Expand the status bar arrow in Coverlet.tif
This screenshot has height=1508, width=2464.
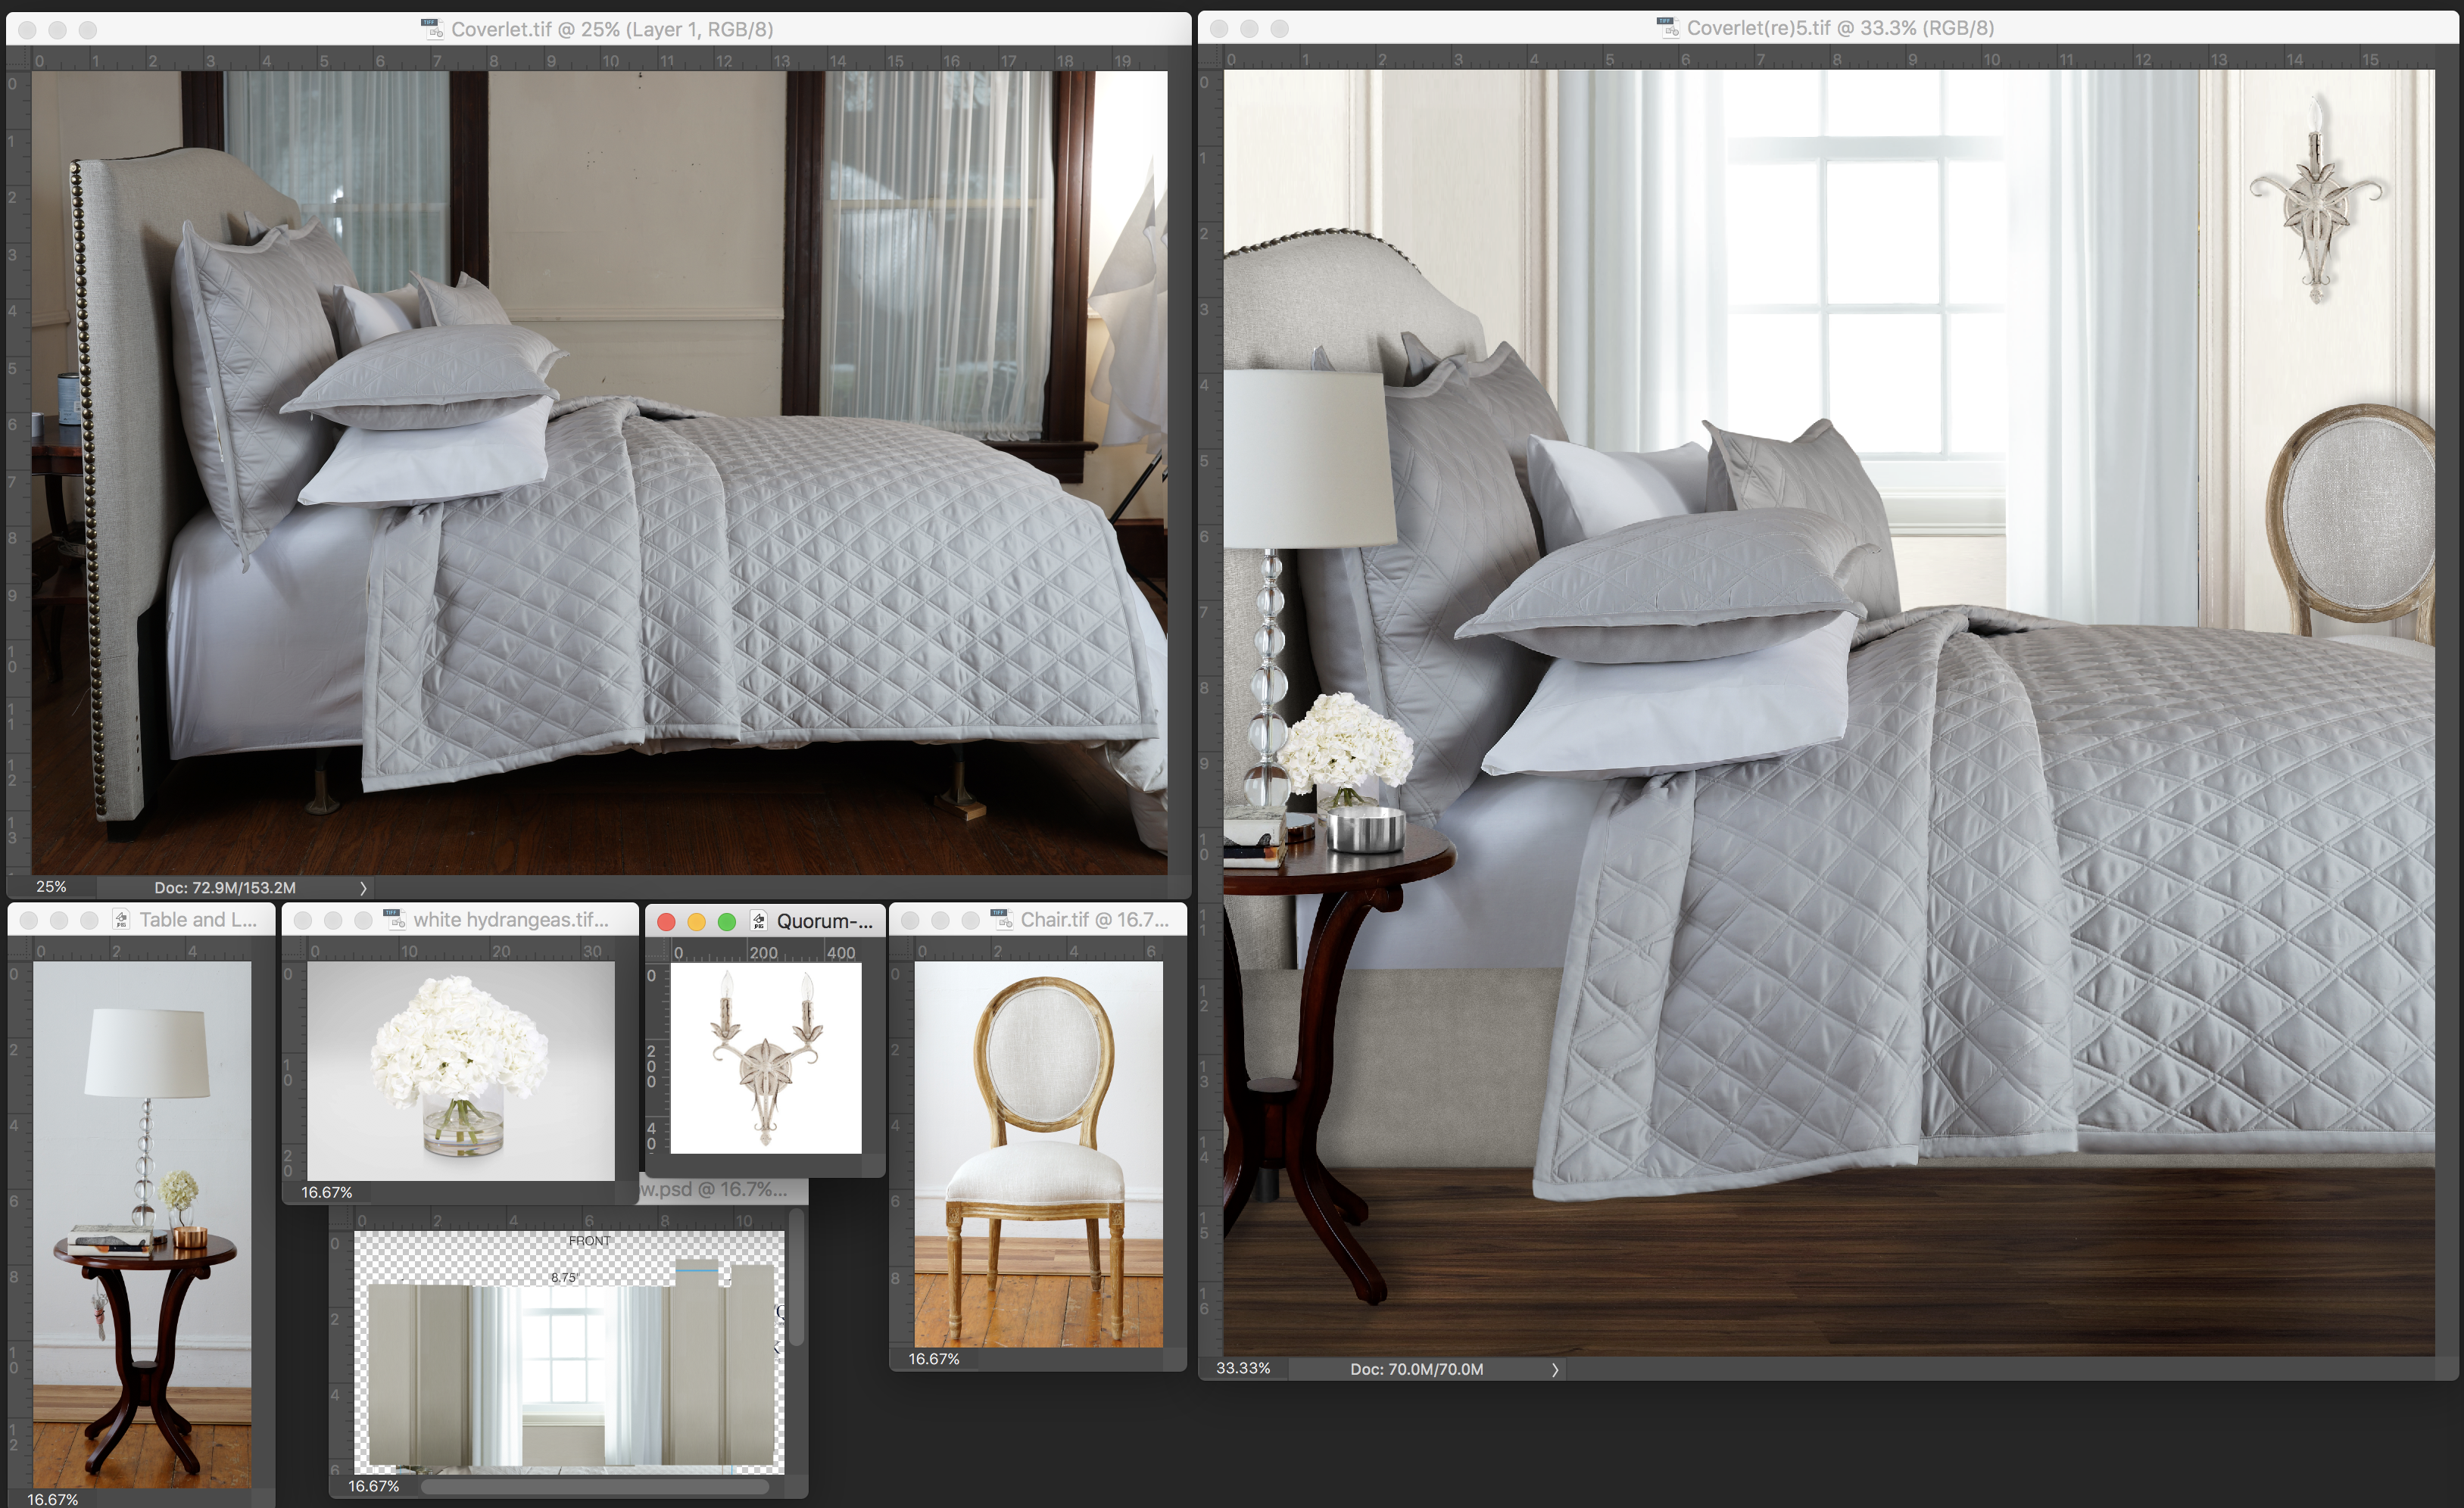[363, 888]
